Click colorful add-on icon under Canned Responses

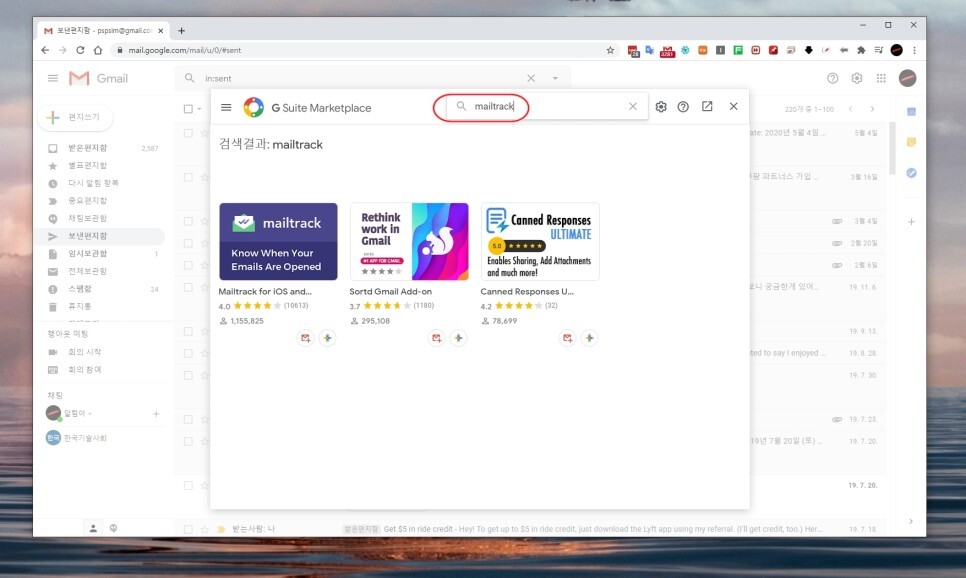pyautogui.click(x=590, y=338)
